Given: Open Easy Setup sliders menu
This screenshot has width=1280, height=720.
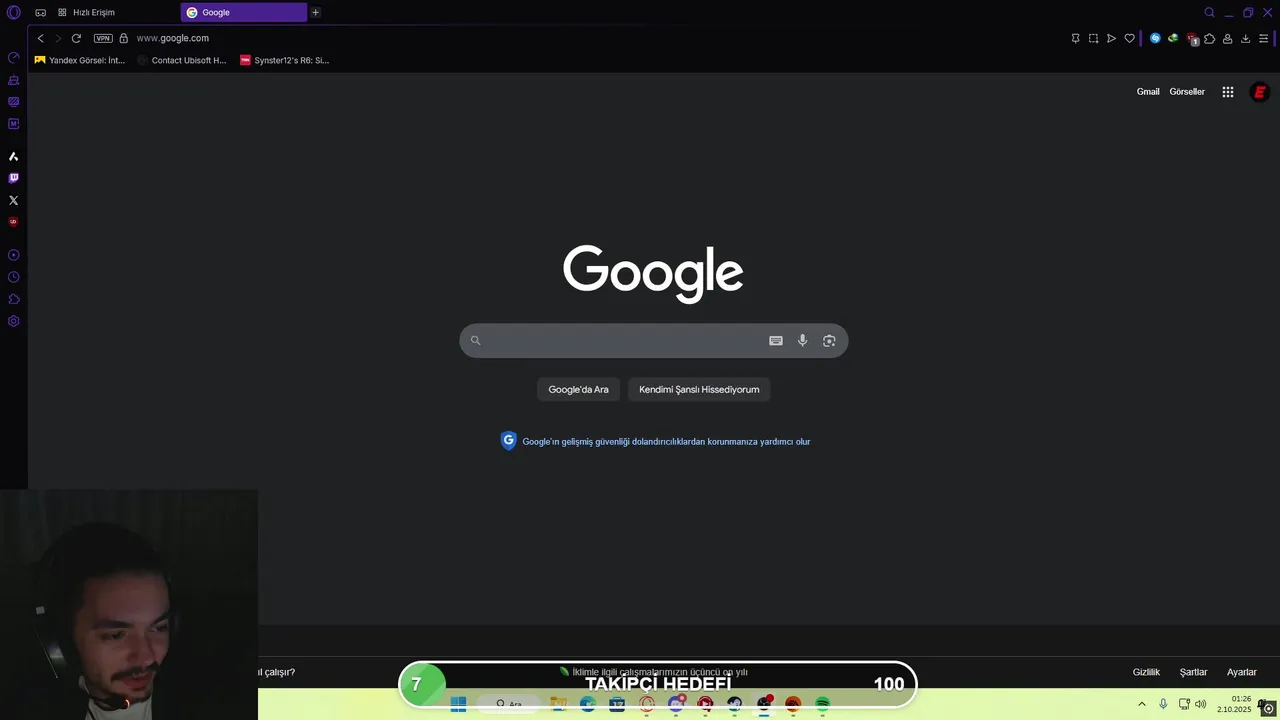Looking at the screenshot, I should pos(1263,38).
